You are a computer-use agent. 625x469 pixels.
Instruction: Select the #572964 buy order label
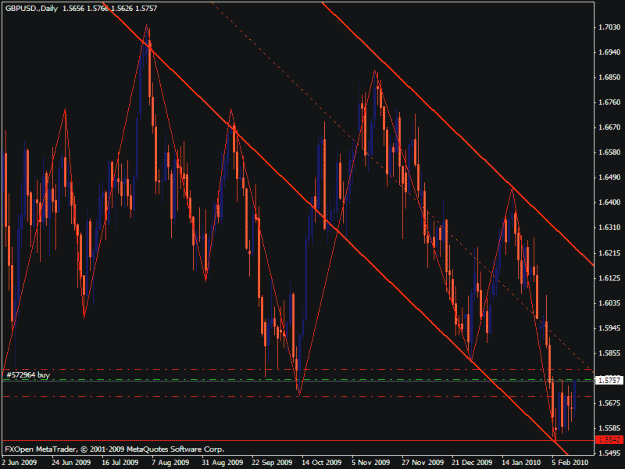coord(28,375)
